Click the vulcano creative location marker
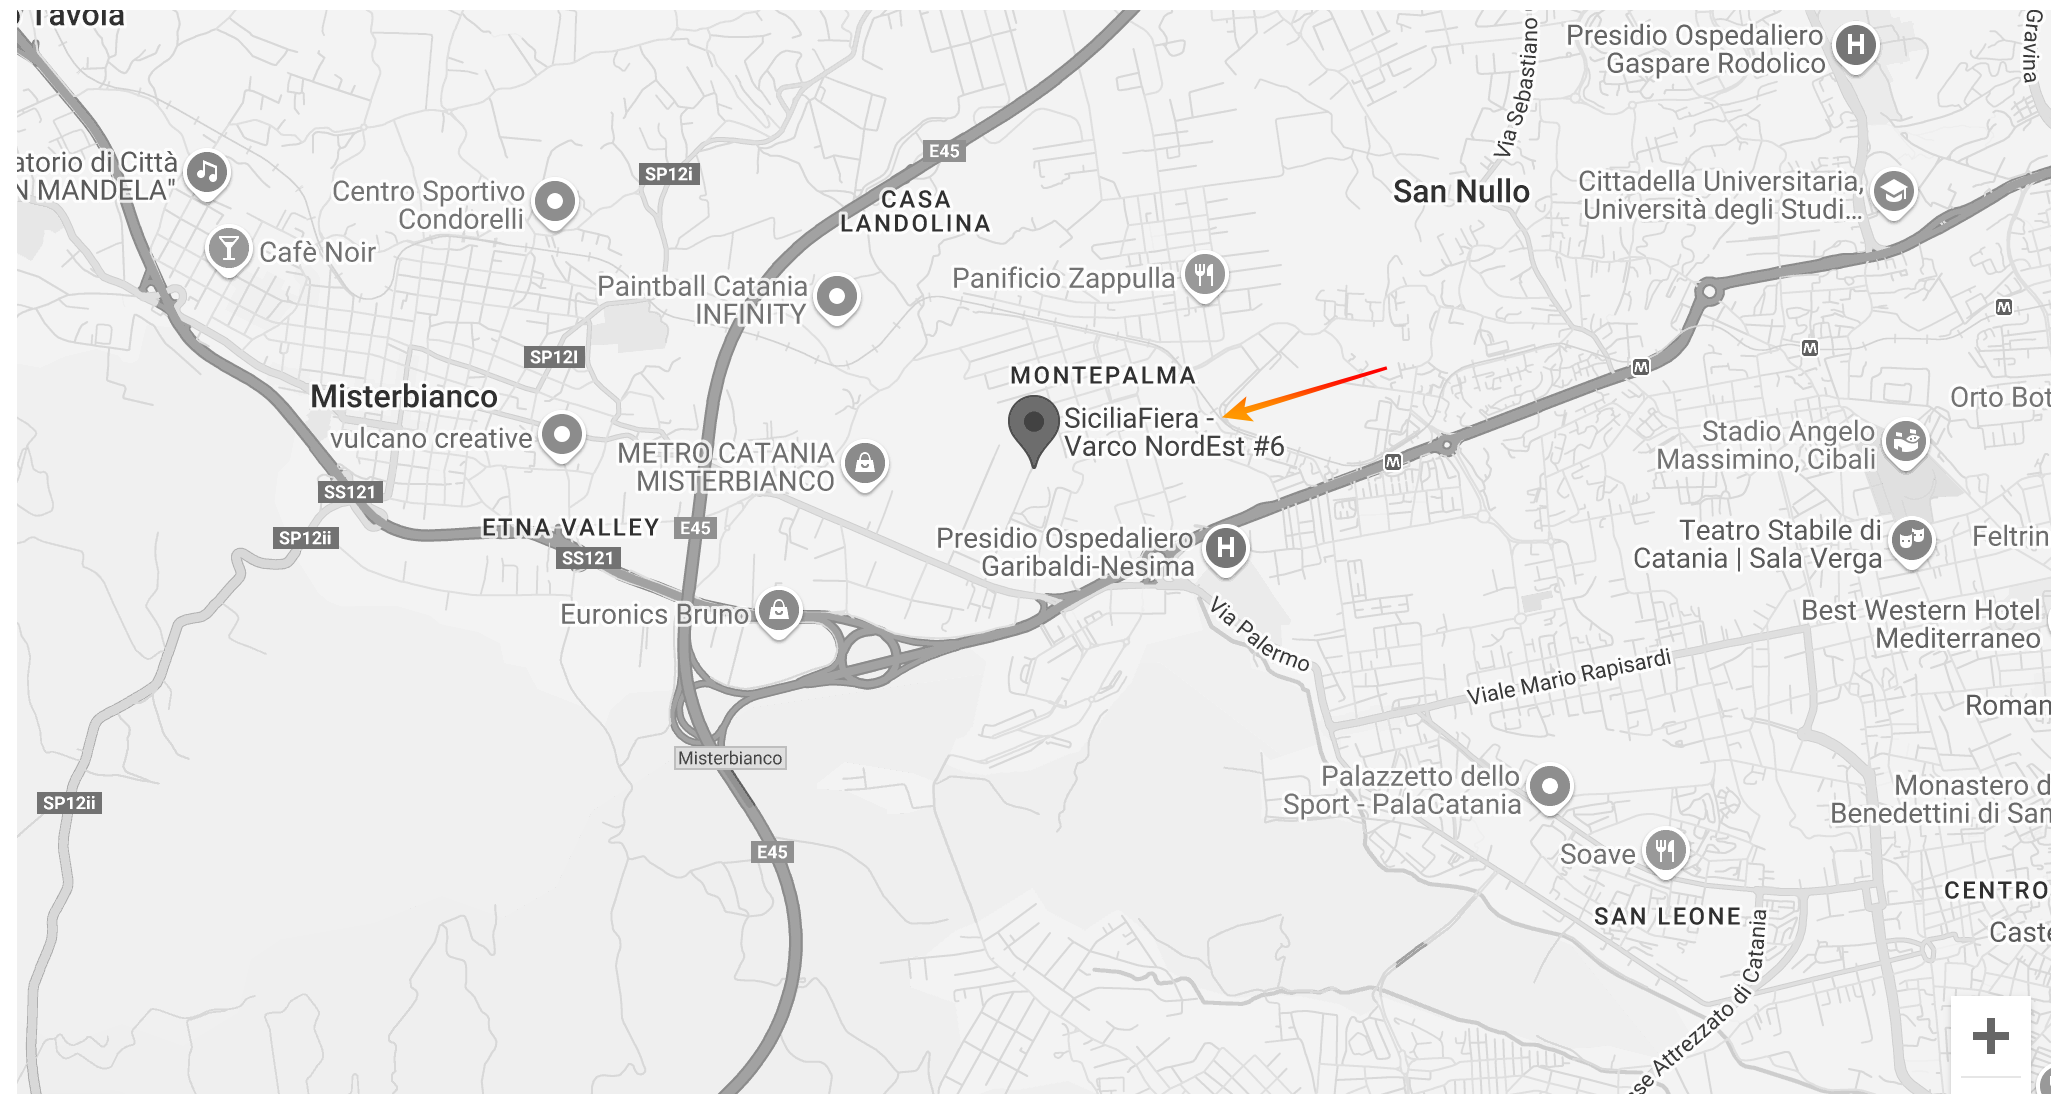Screen dimensions: 2062x1094 (562, 435)
